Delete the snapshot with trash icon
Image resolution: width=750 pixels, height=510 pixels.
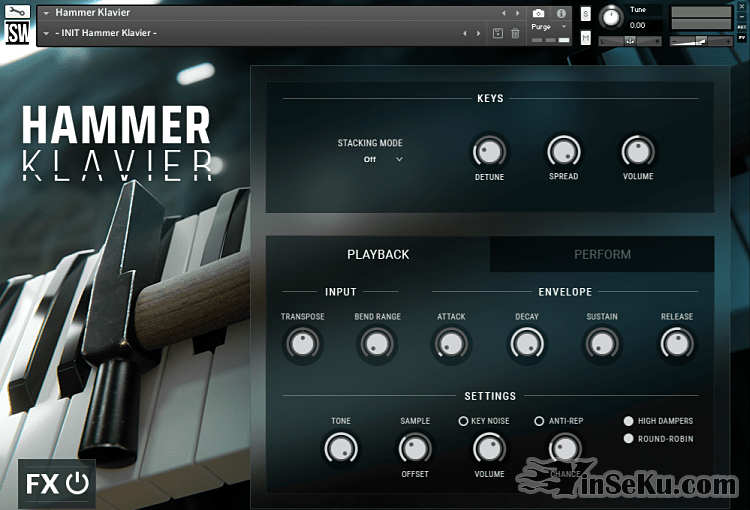coord(515,34)
